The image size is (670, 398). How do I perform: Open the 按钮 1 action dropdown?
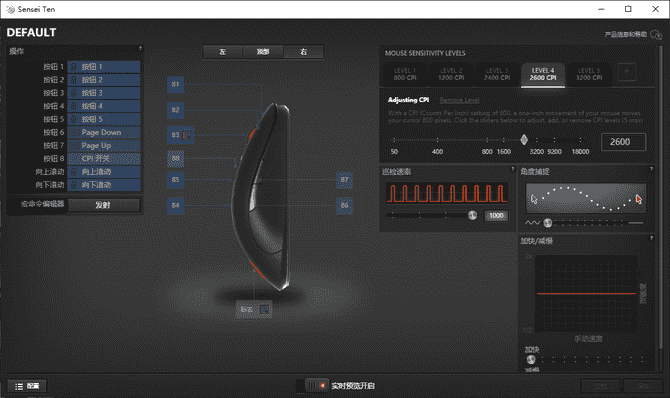(x=104, y=67)
